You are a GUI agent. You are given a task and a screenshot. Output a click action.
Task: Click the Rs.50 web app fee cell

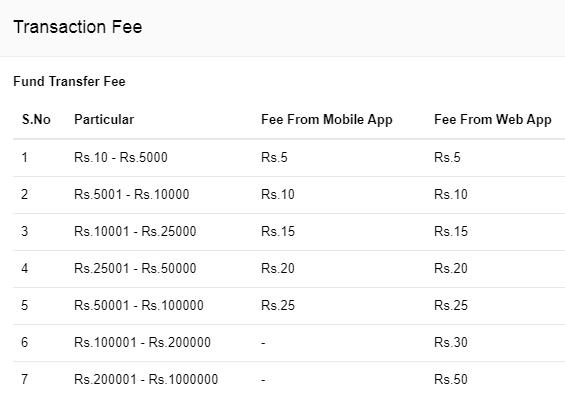click(451, 379)
